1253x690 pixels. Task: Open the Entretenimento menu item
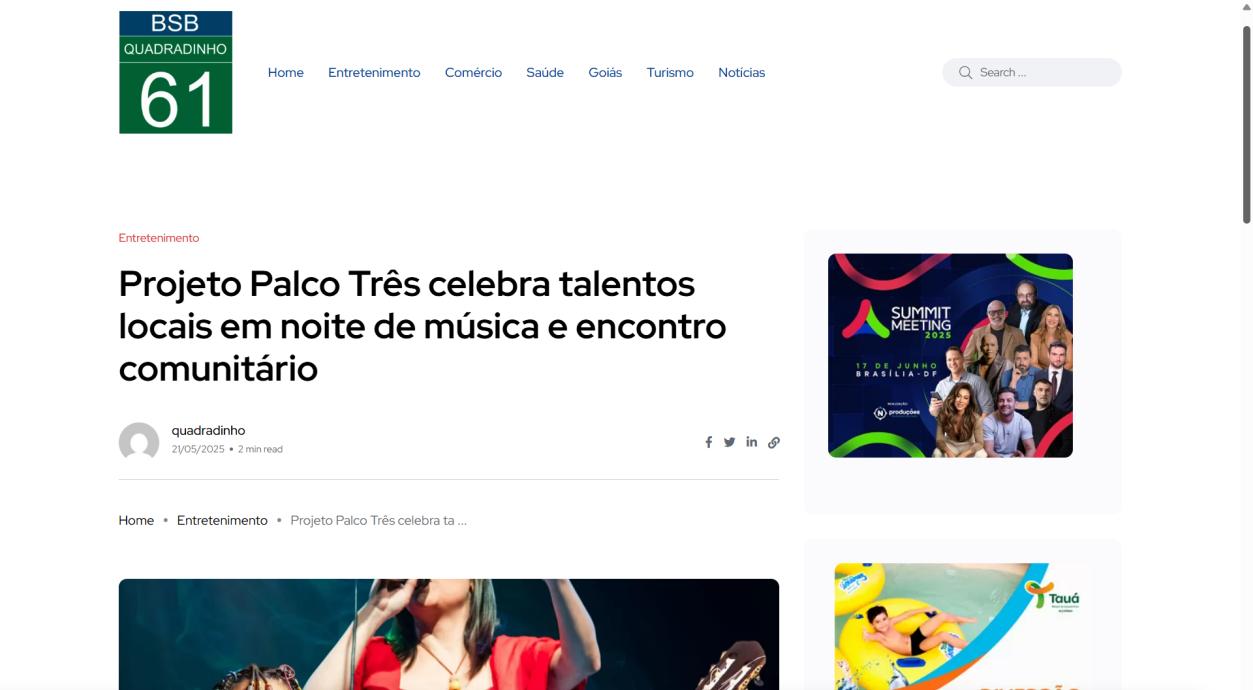point(374,72)
